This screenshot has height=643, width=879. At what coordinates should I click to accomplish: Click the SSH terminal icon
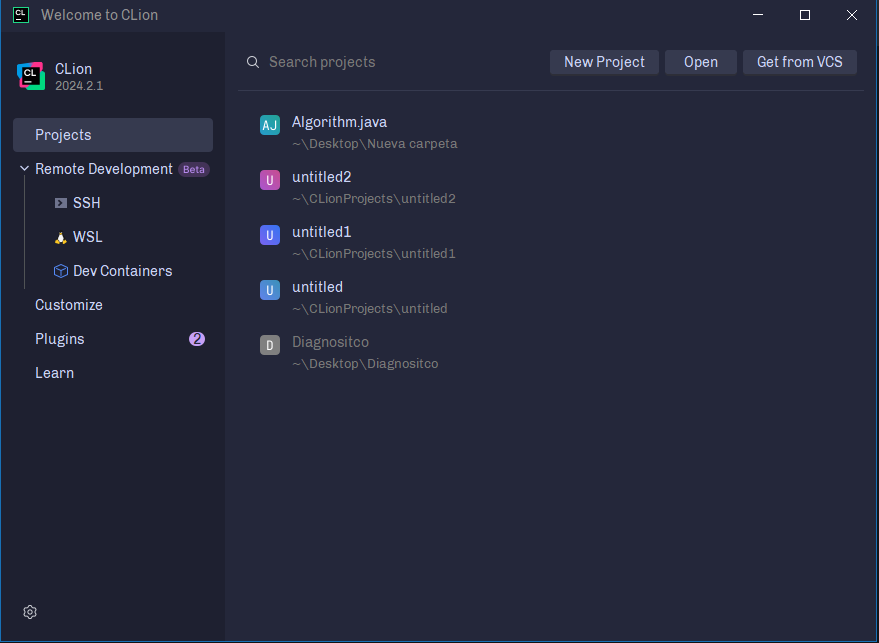(x=61, y=203)
